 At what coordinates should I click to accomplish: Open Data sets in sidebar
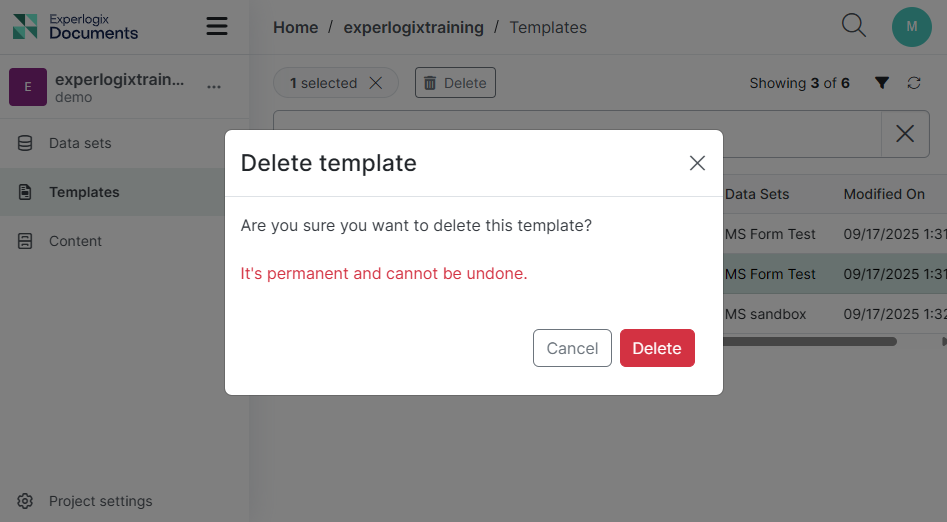(x=80, y=143)
